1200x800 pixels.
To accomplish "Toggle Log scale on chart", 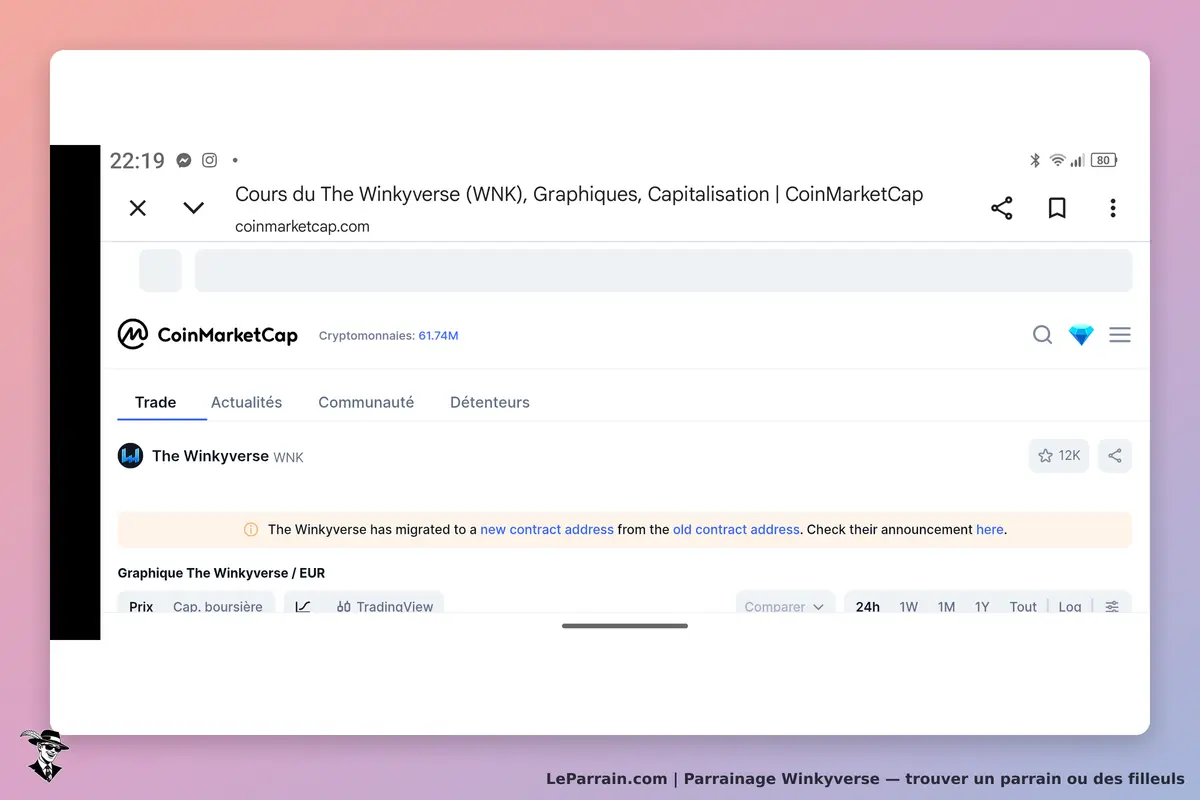I will click(x=1070, y=606).
